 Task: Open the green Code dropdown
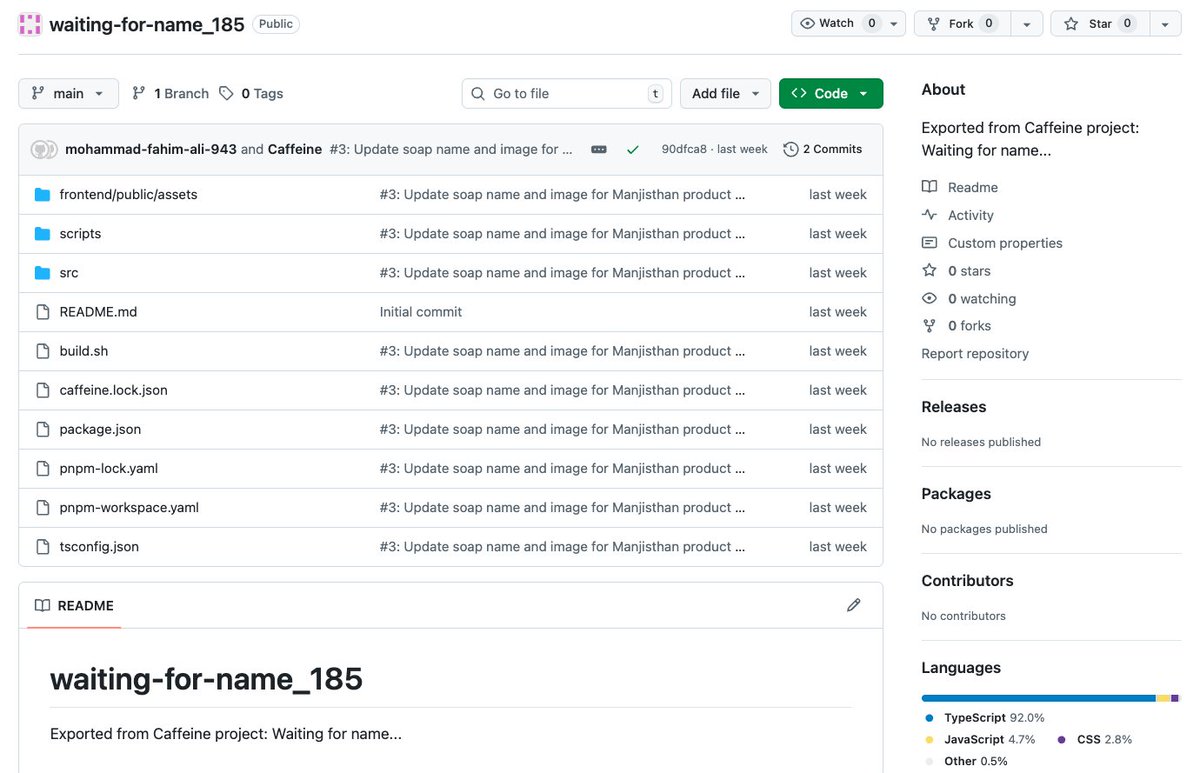point(831,93)
